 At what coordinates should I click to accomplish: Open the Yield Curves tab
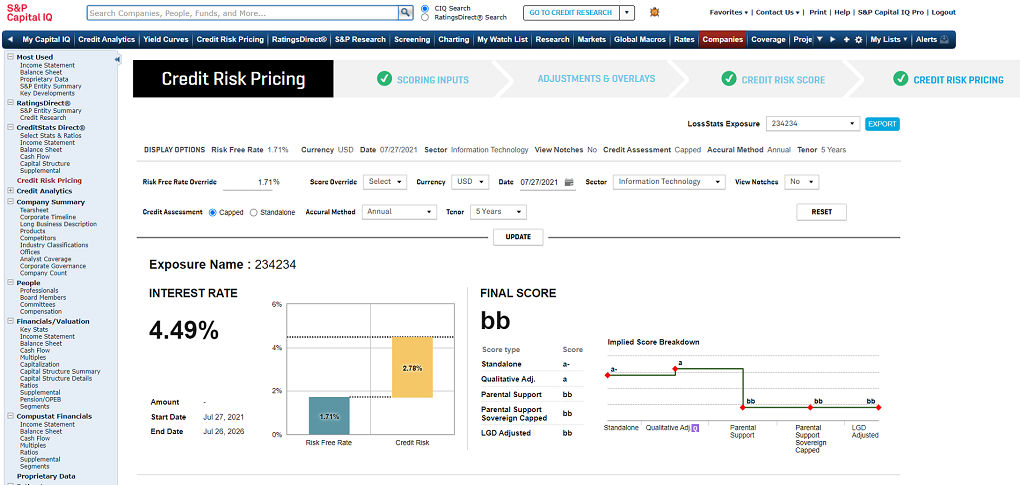coord(166,40)
